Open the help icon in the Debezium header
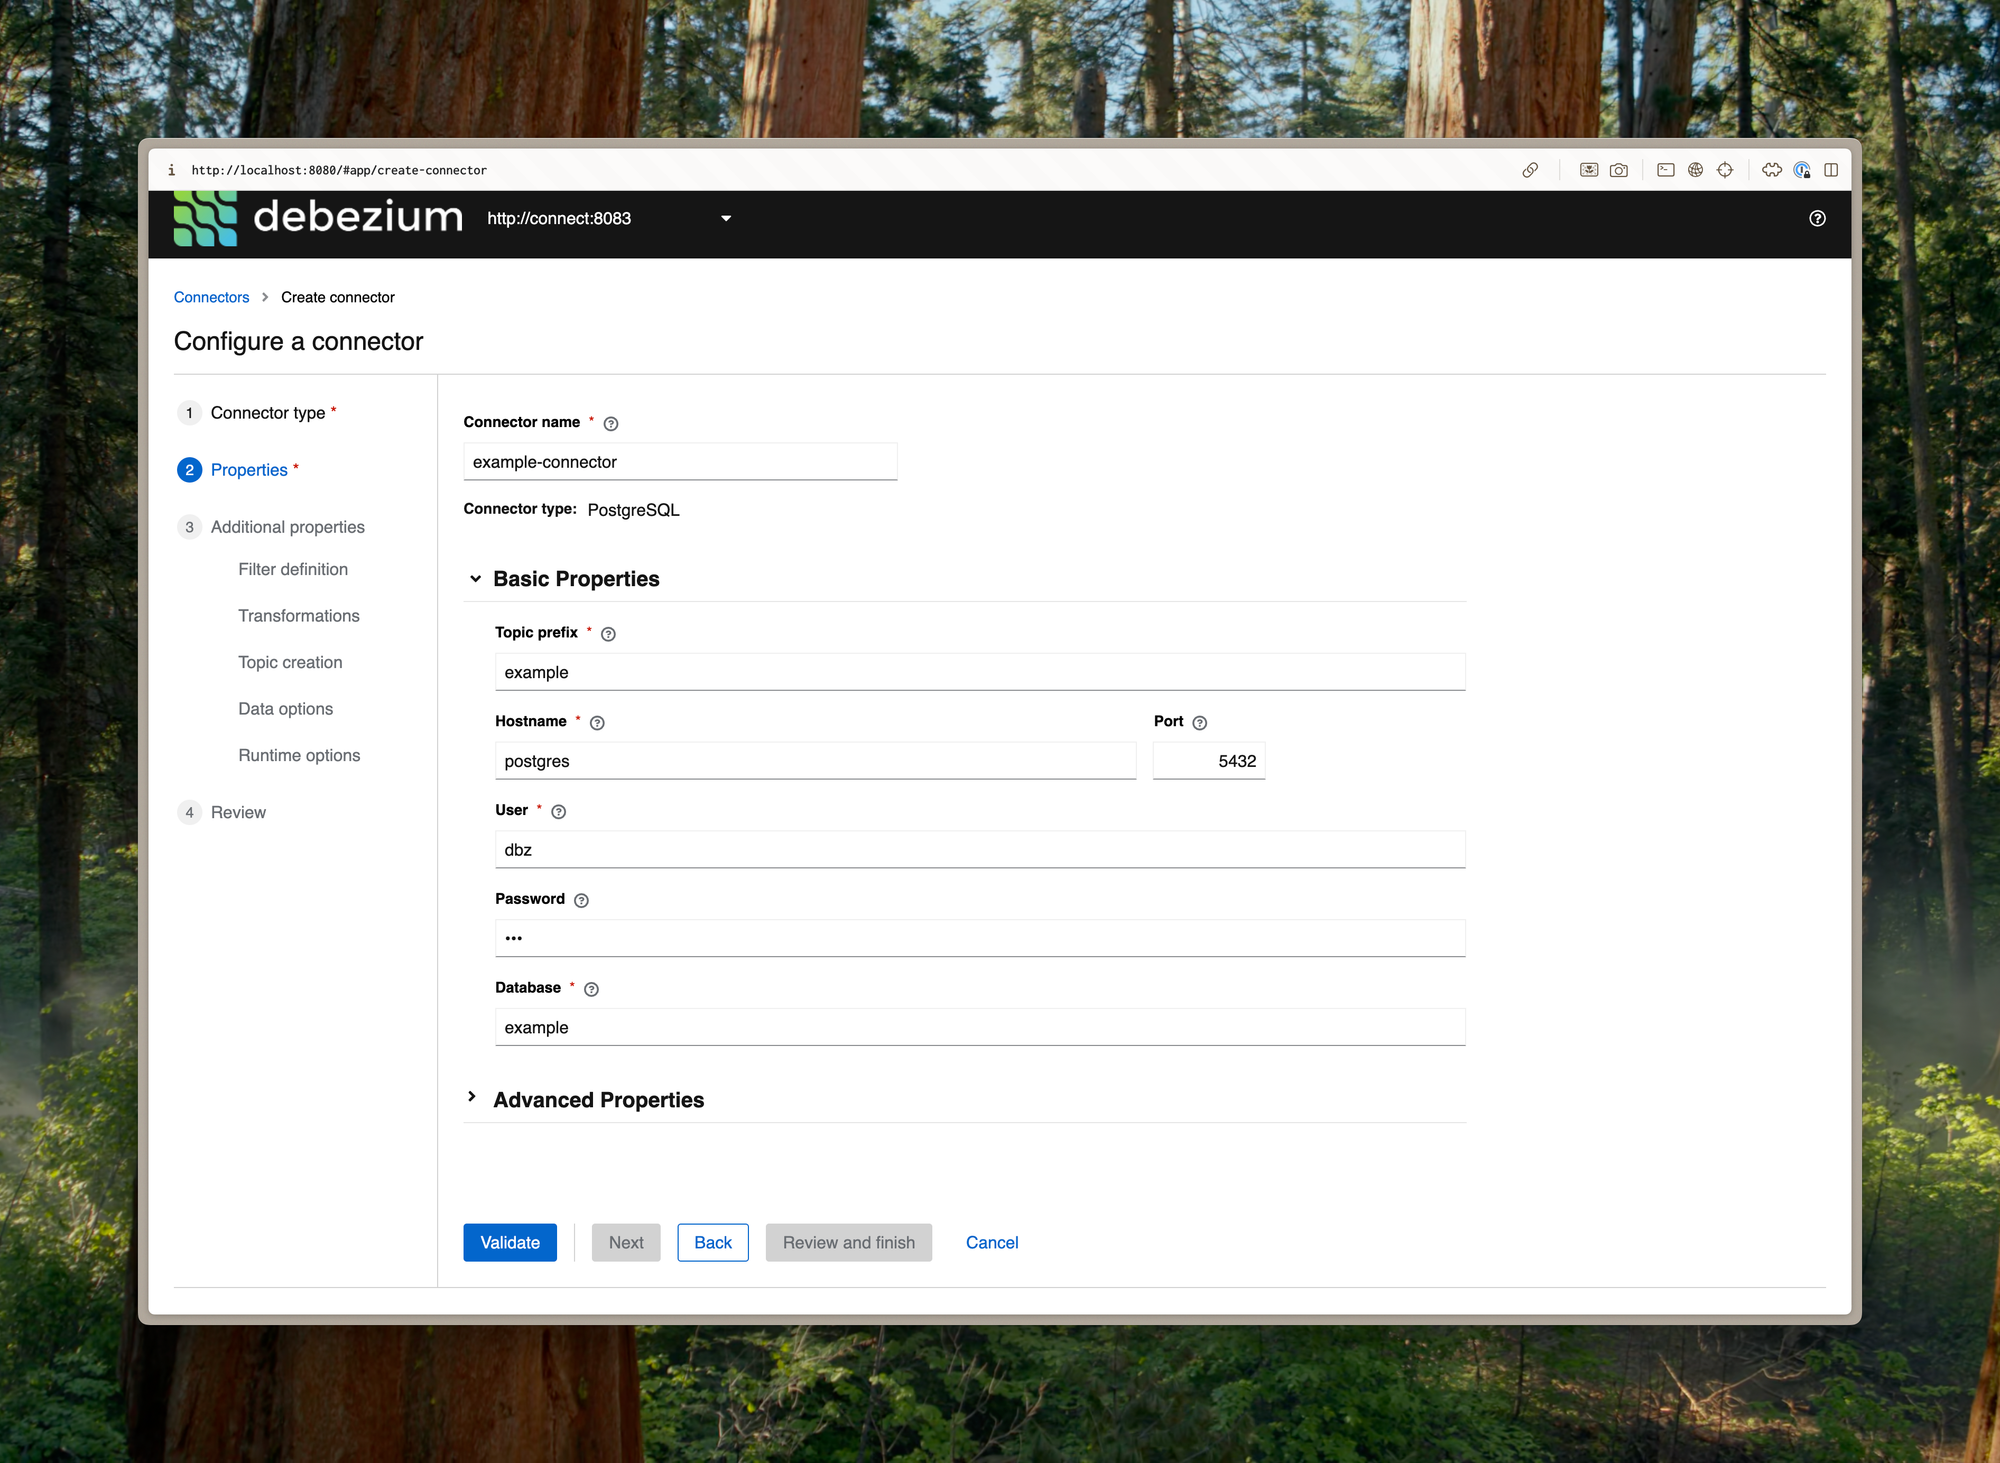The width and height of the screenshot is (2000, 1463). [x=1817, y=219]
